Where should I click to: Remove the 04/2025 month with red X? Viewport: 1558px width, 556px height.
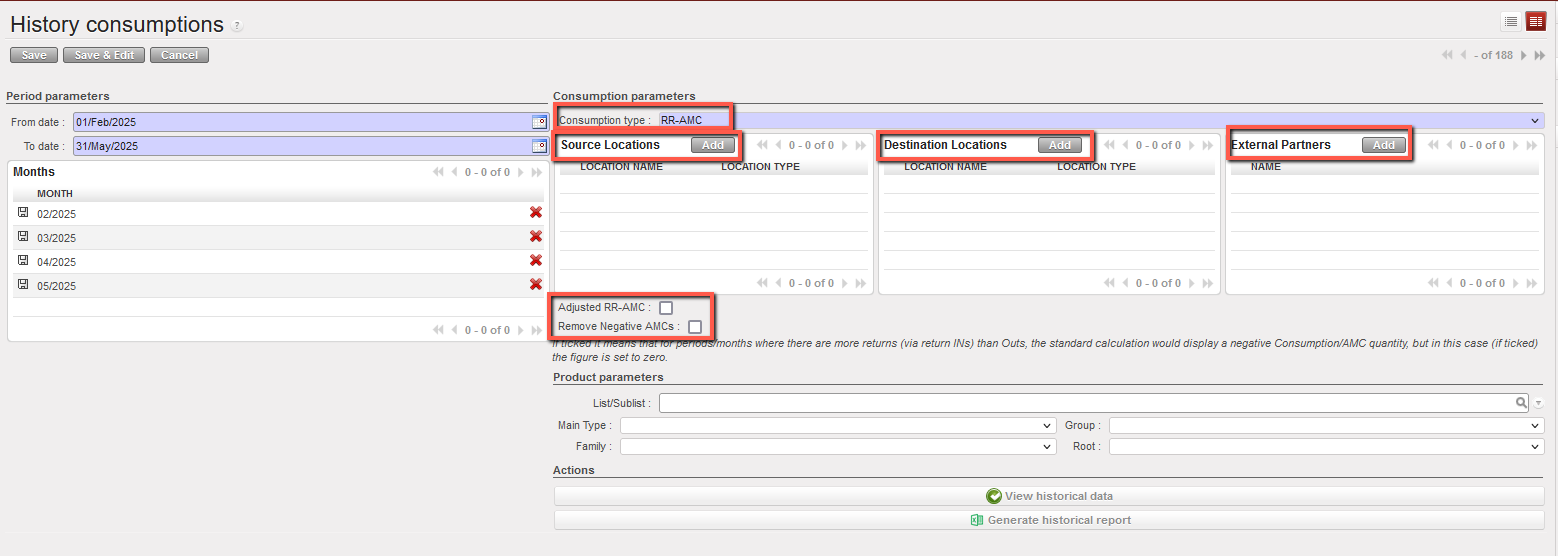535,261
